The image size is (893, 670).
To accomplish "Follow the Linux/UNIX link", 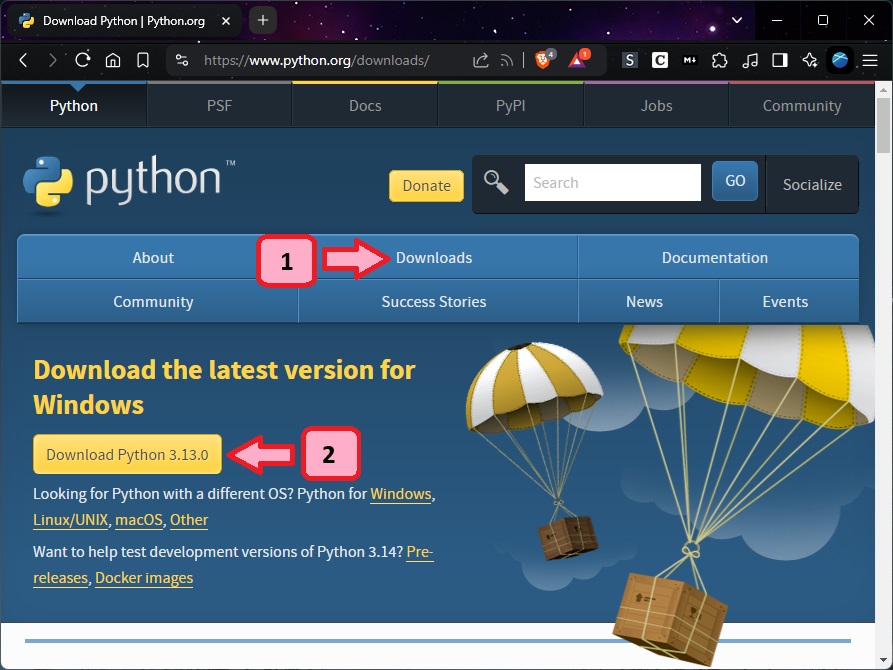I will coord(70,520).
